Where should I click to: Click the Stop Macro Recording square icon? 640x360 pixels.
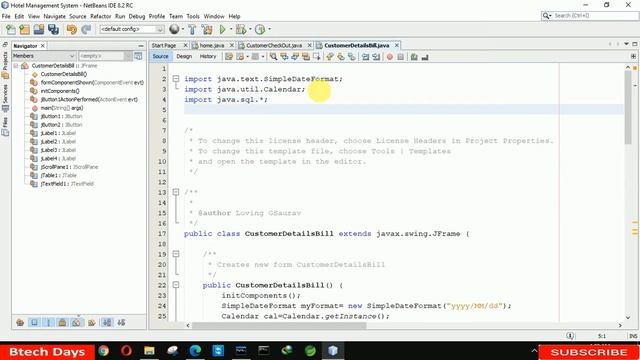(400, 57)
